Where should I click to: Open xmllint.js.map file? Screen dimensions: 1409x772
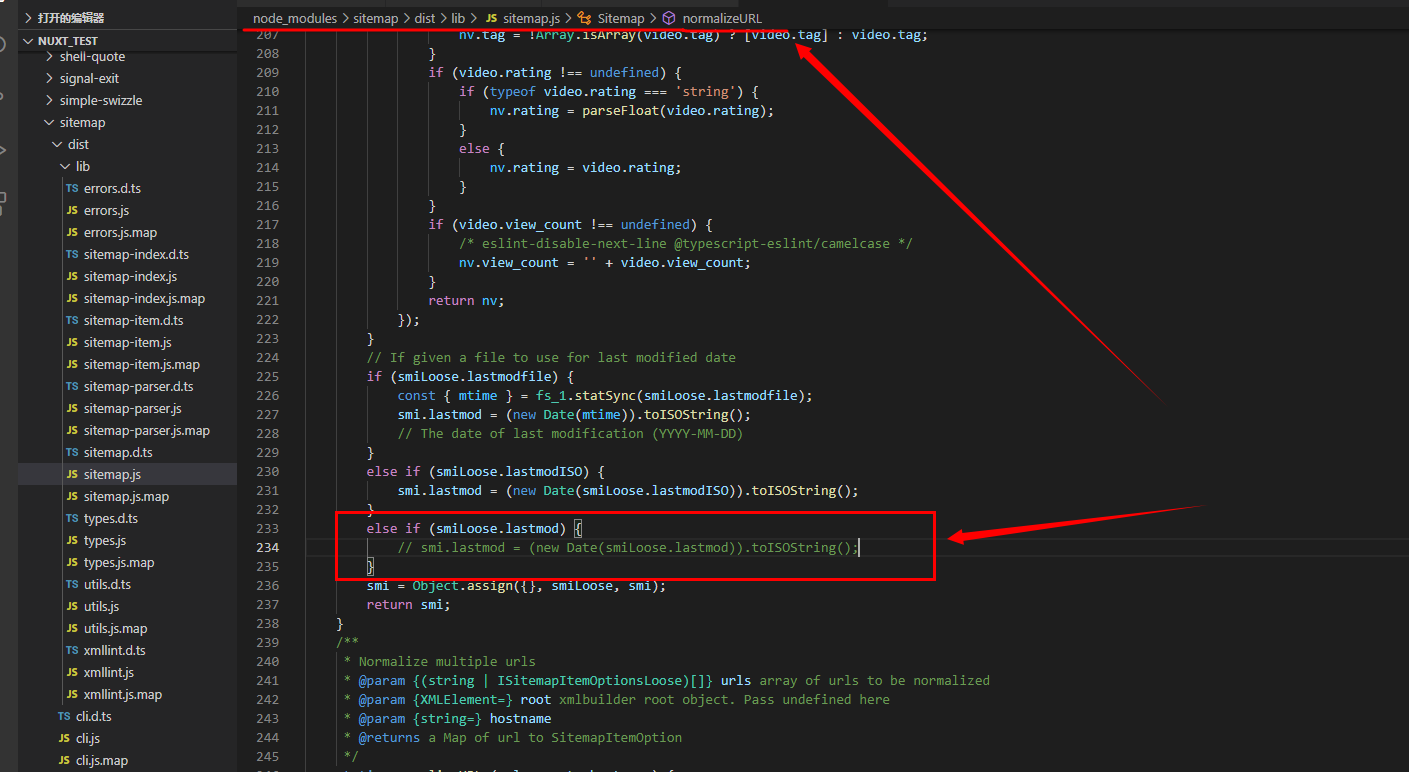click(x=123, y=695)
